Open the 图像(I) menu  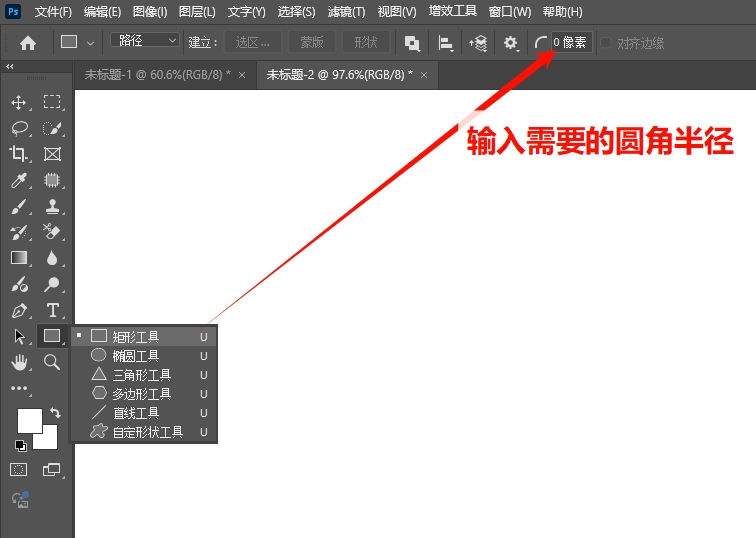tap(150, 12)
